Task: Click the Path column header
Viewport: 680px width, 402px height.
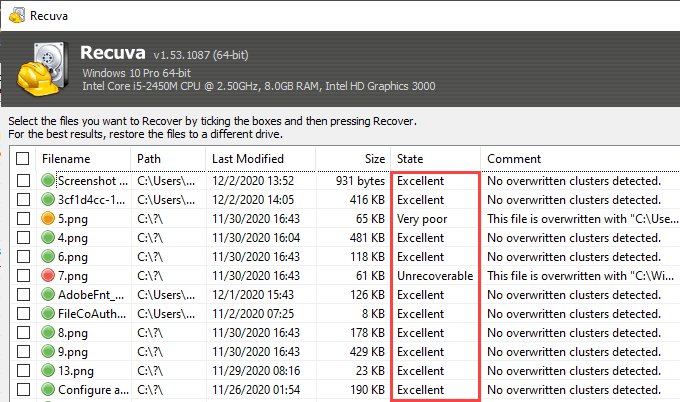Action: click(x=149, y=159)
